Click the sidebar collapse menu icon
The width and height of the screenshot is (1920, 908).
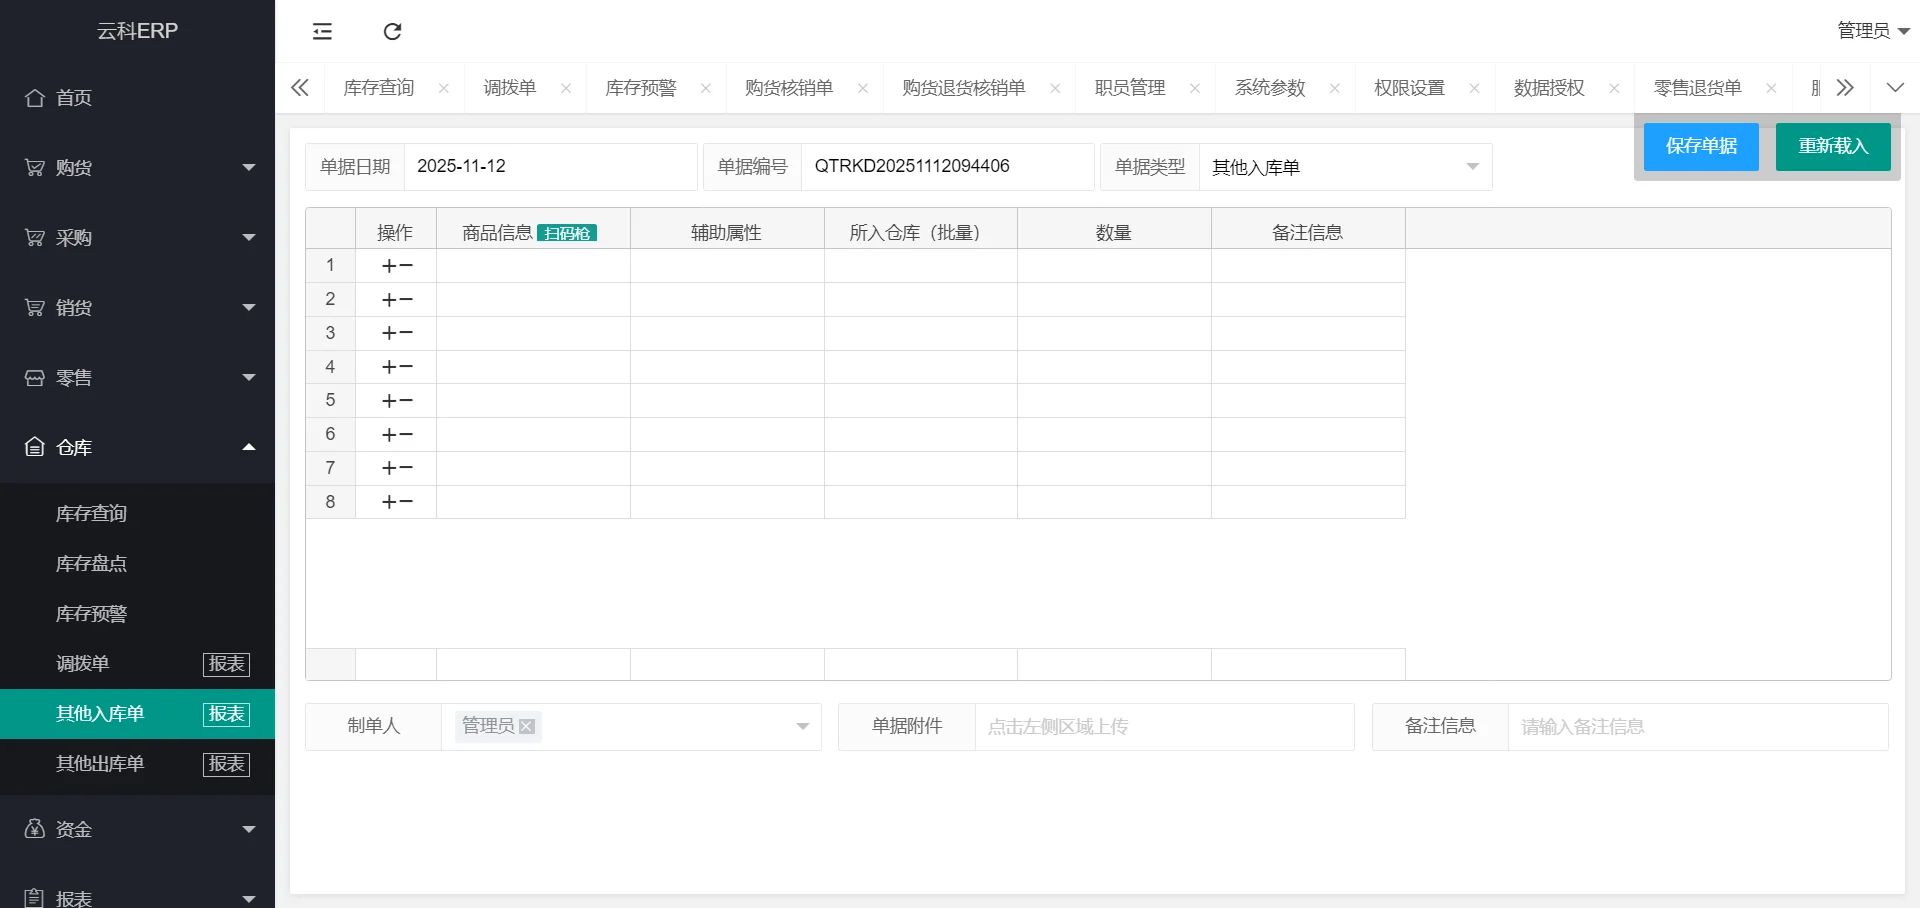click(322, 32)
